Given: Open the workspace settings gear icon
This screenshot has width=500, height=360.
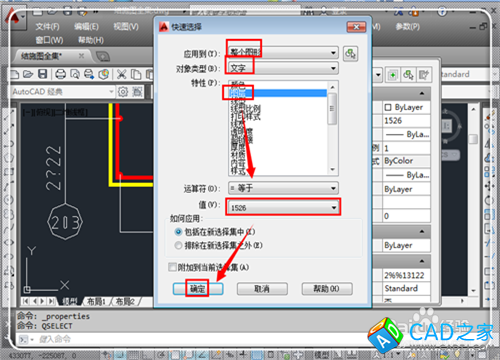Looking at the screenshot, I should (x=123, y=91).
